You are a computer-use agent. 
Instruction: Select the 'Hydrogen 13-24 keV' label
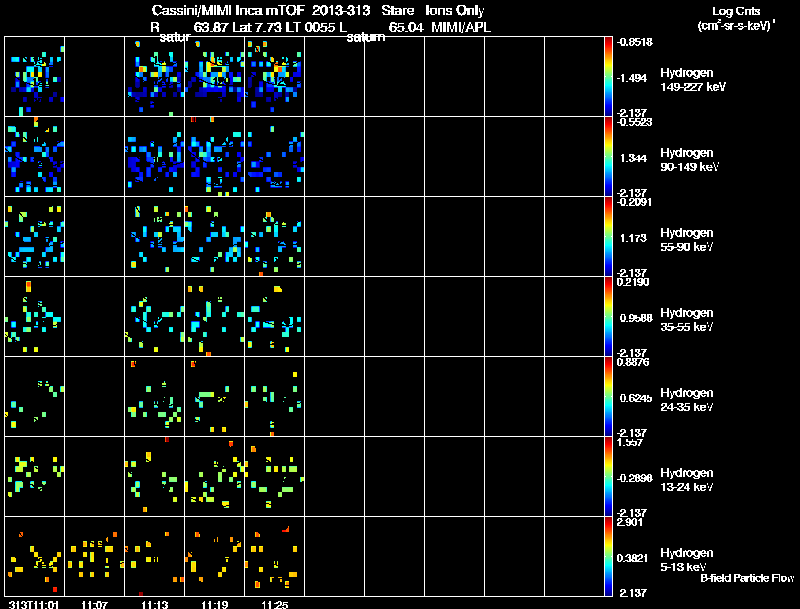(687, 480)
